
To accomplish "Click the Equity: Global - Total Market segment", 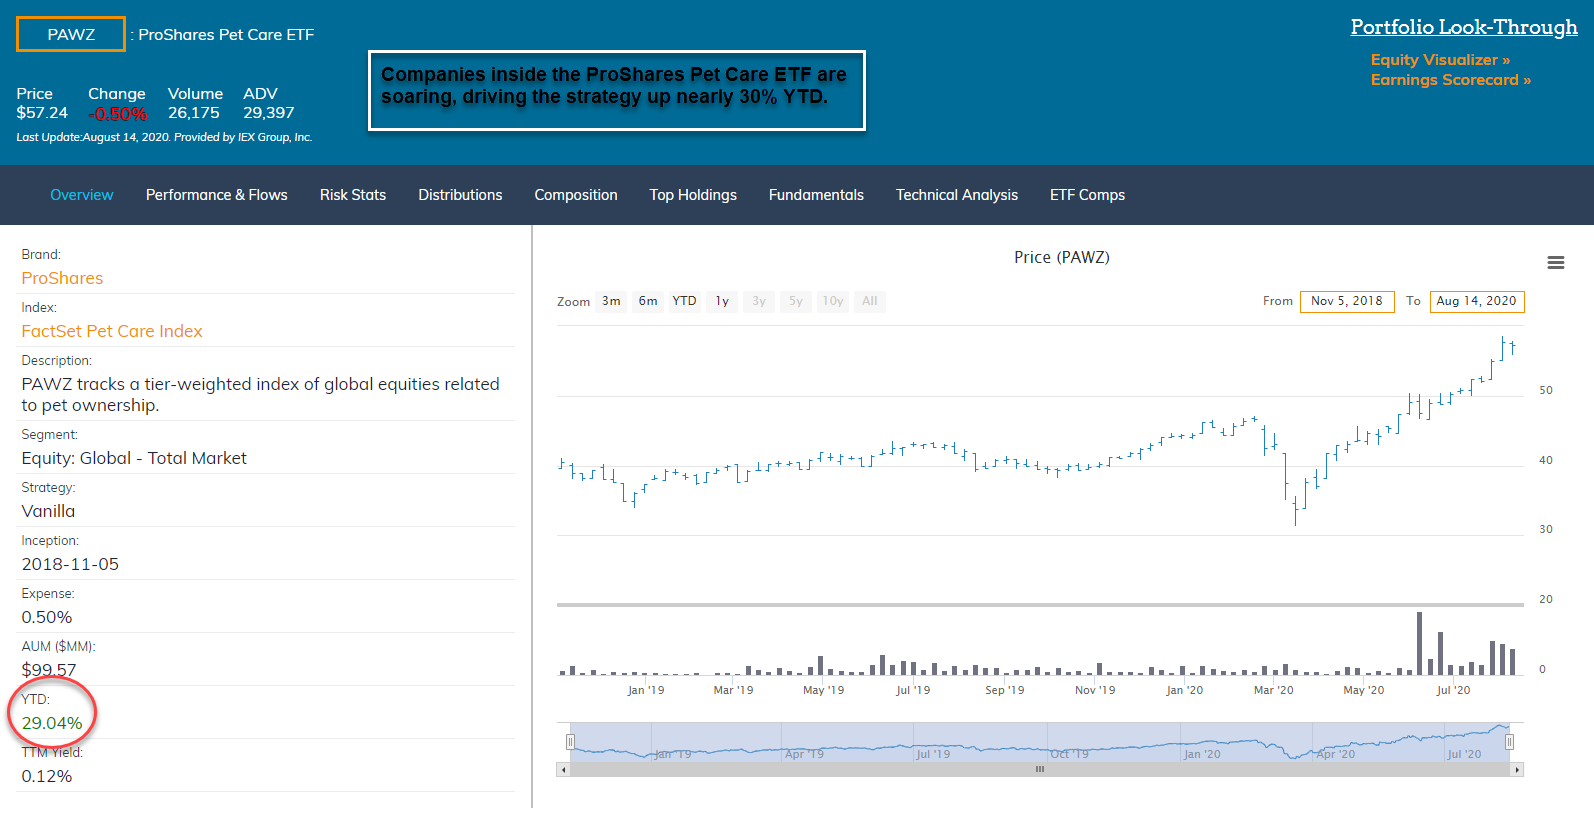I will (x=134, y=458).
